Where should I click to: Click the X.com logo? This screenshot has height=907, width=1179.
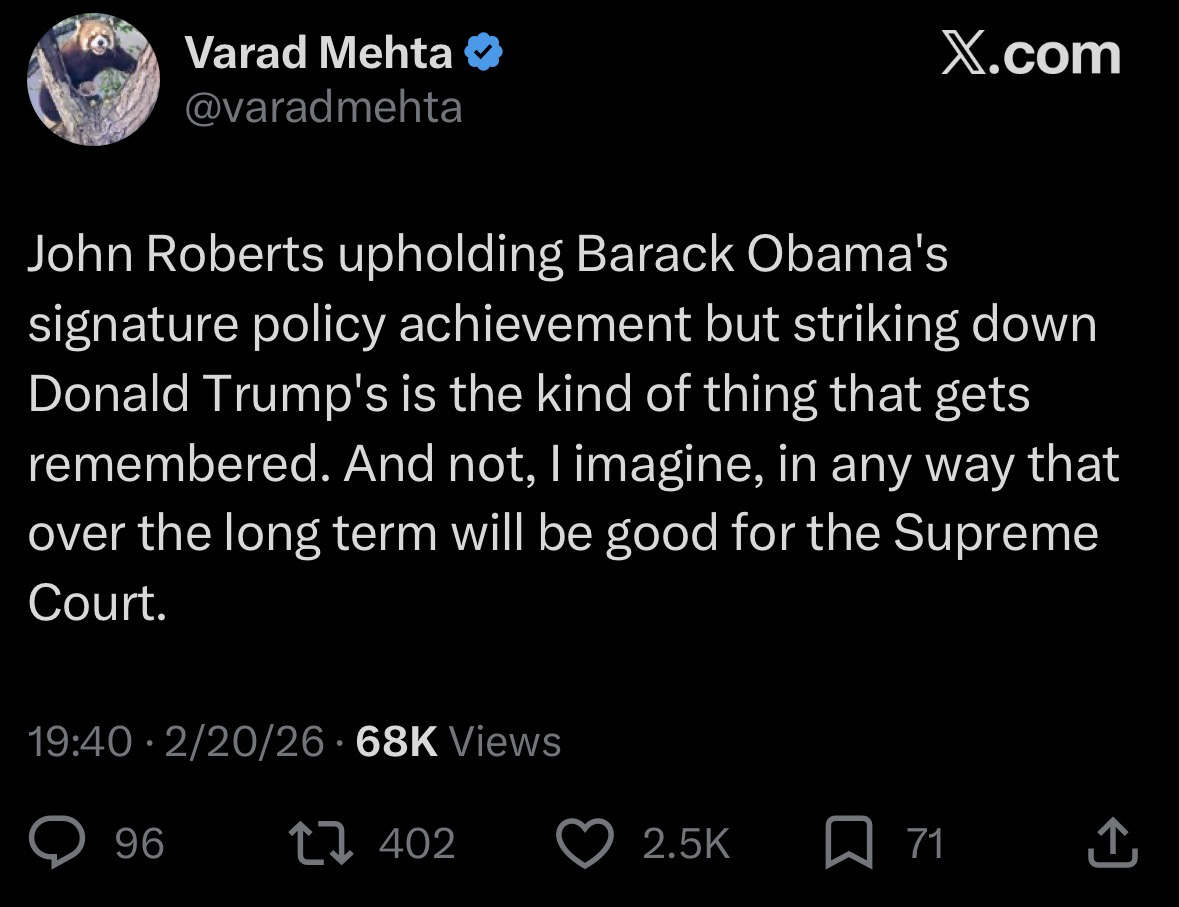1031,53
